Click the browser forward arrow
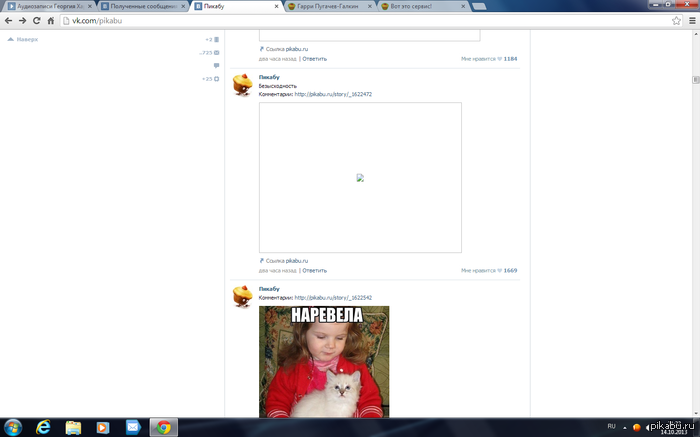 (22, 20)
